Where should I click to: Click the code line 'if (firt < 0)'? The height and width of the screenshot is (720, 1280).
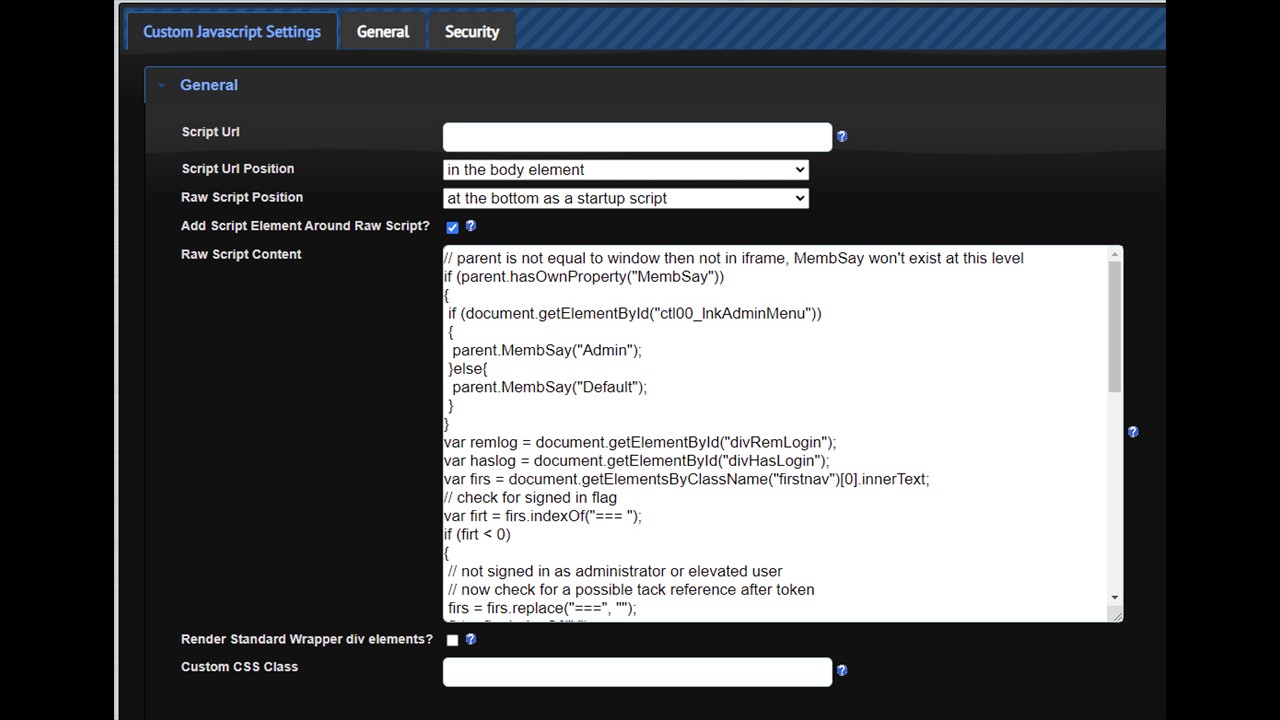coord(477,535)
